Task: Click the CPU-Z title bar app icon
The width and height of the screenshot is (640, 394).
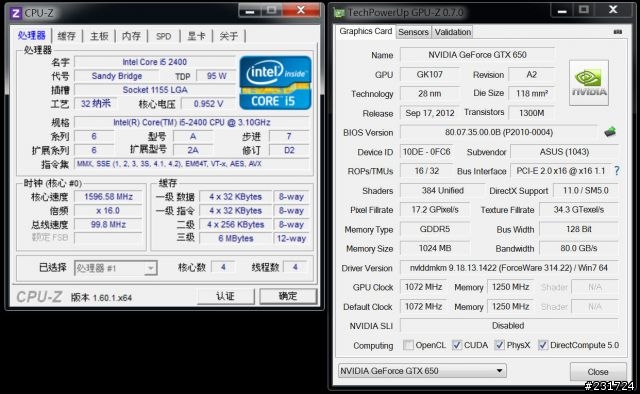Action: point(16,13)
